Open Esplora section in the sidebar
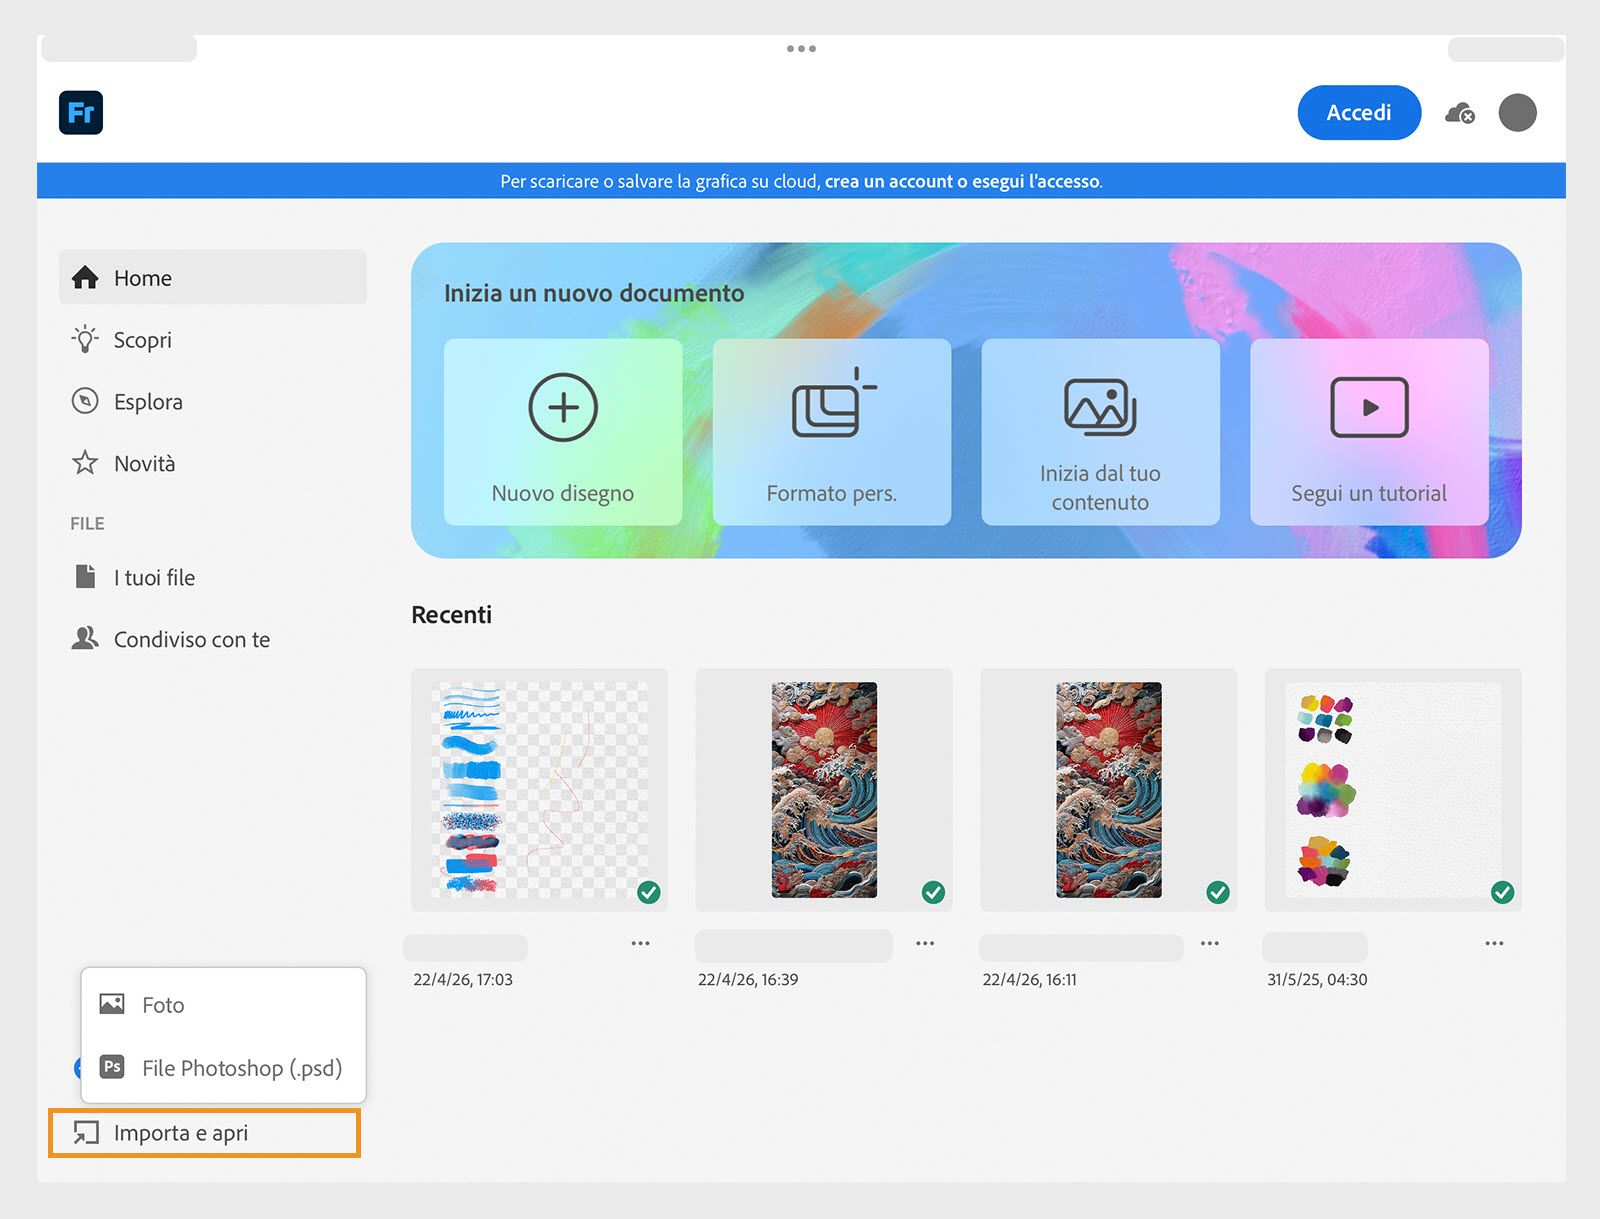 213,402
